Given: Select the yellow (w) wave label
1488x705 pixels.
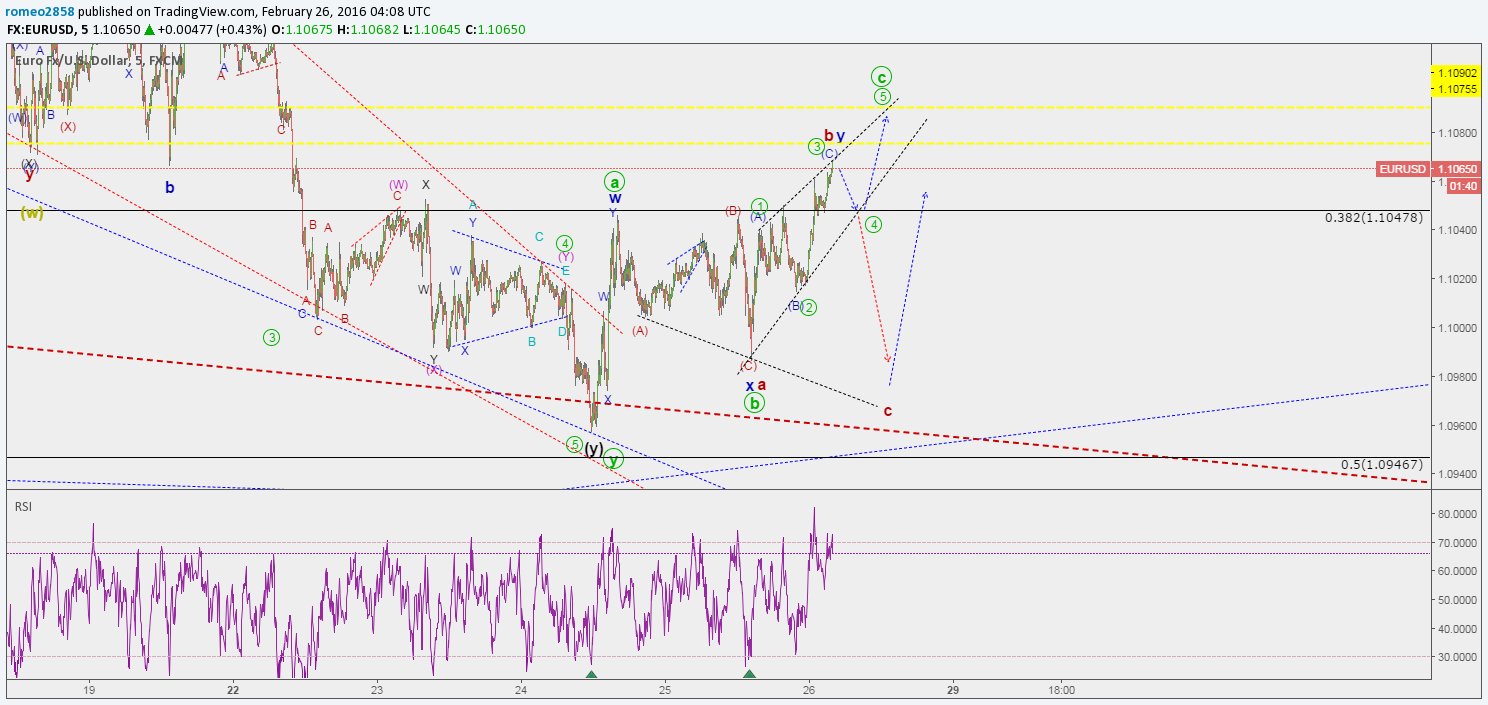Looking at the screenshot, I should (x=32, y=213).
